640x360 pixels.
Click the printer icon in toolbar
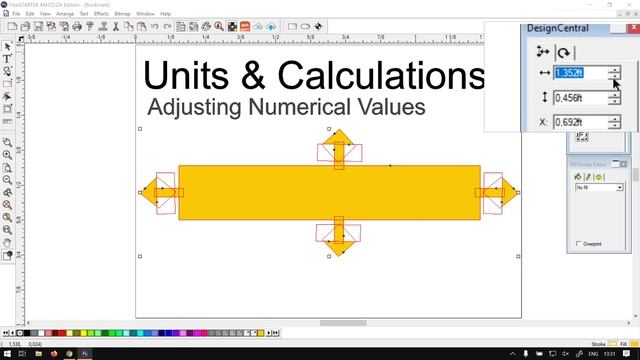coord(77,27)
